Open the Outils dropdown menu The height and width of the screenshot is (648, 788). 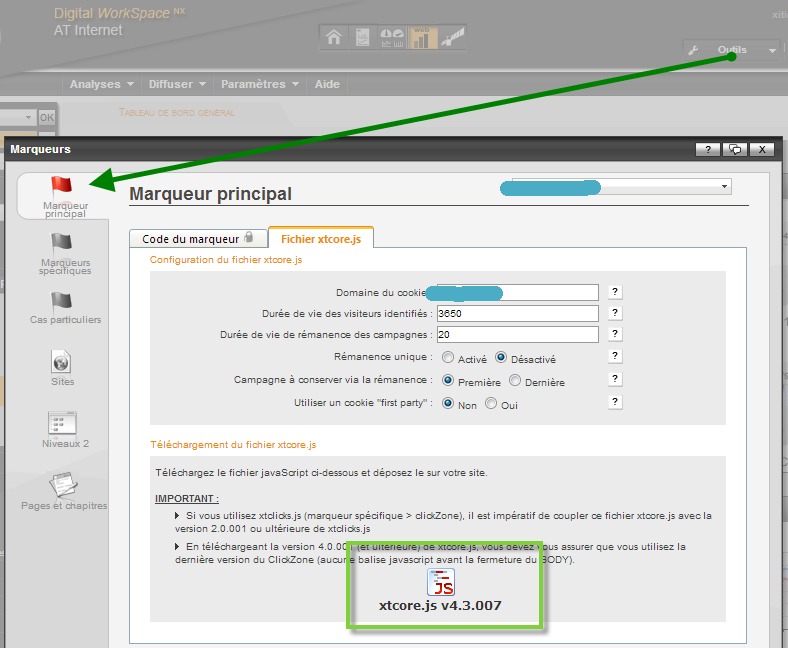click(x=732, y=50)
